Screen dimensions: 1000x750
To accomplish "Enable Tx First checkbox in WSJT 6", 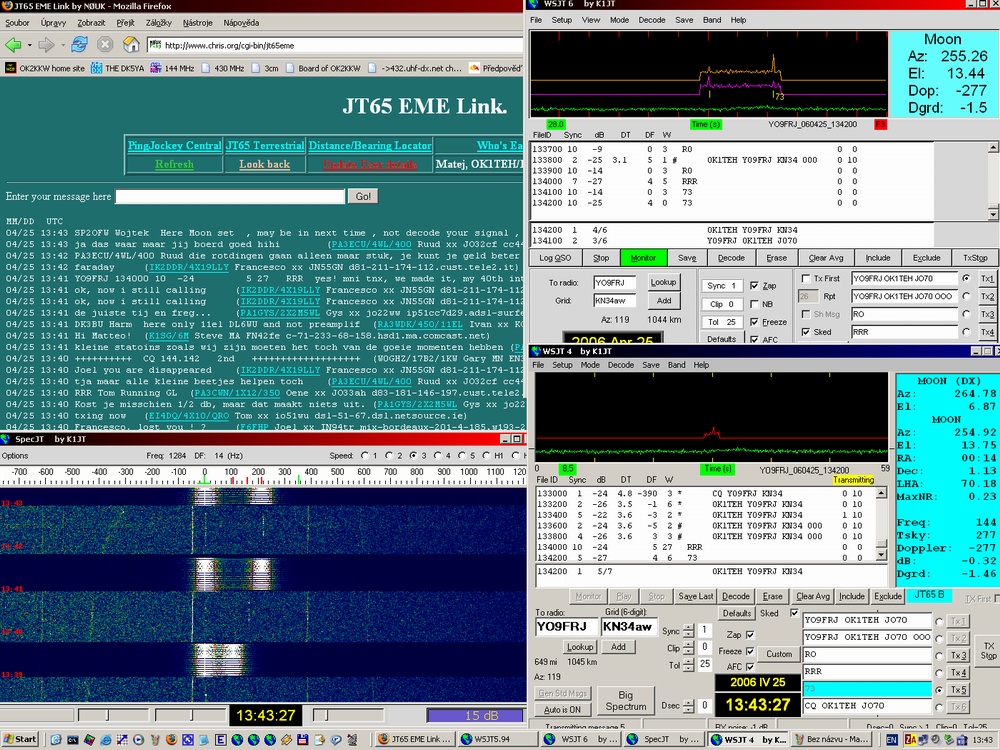I will coord(805,279).
